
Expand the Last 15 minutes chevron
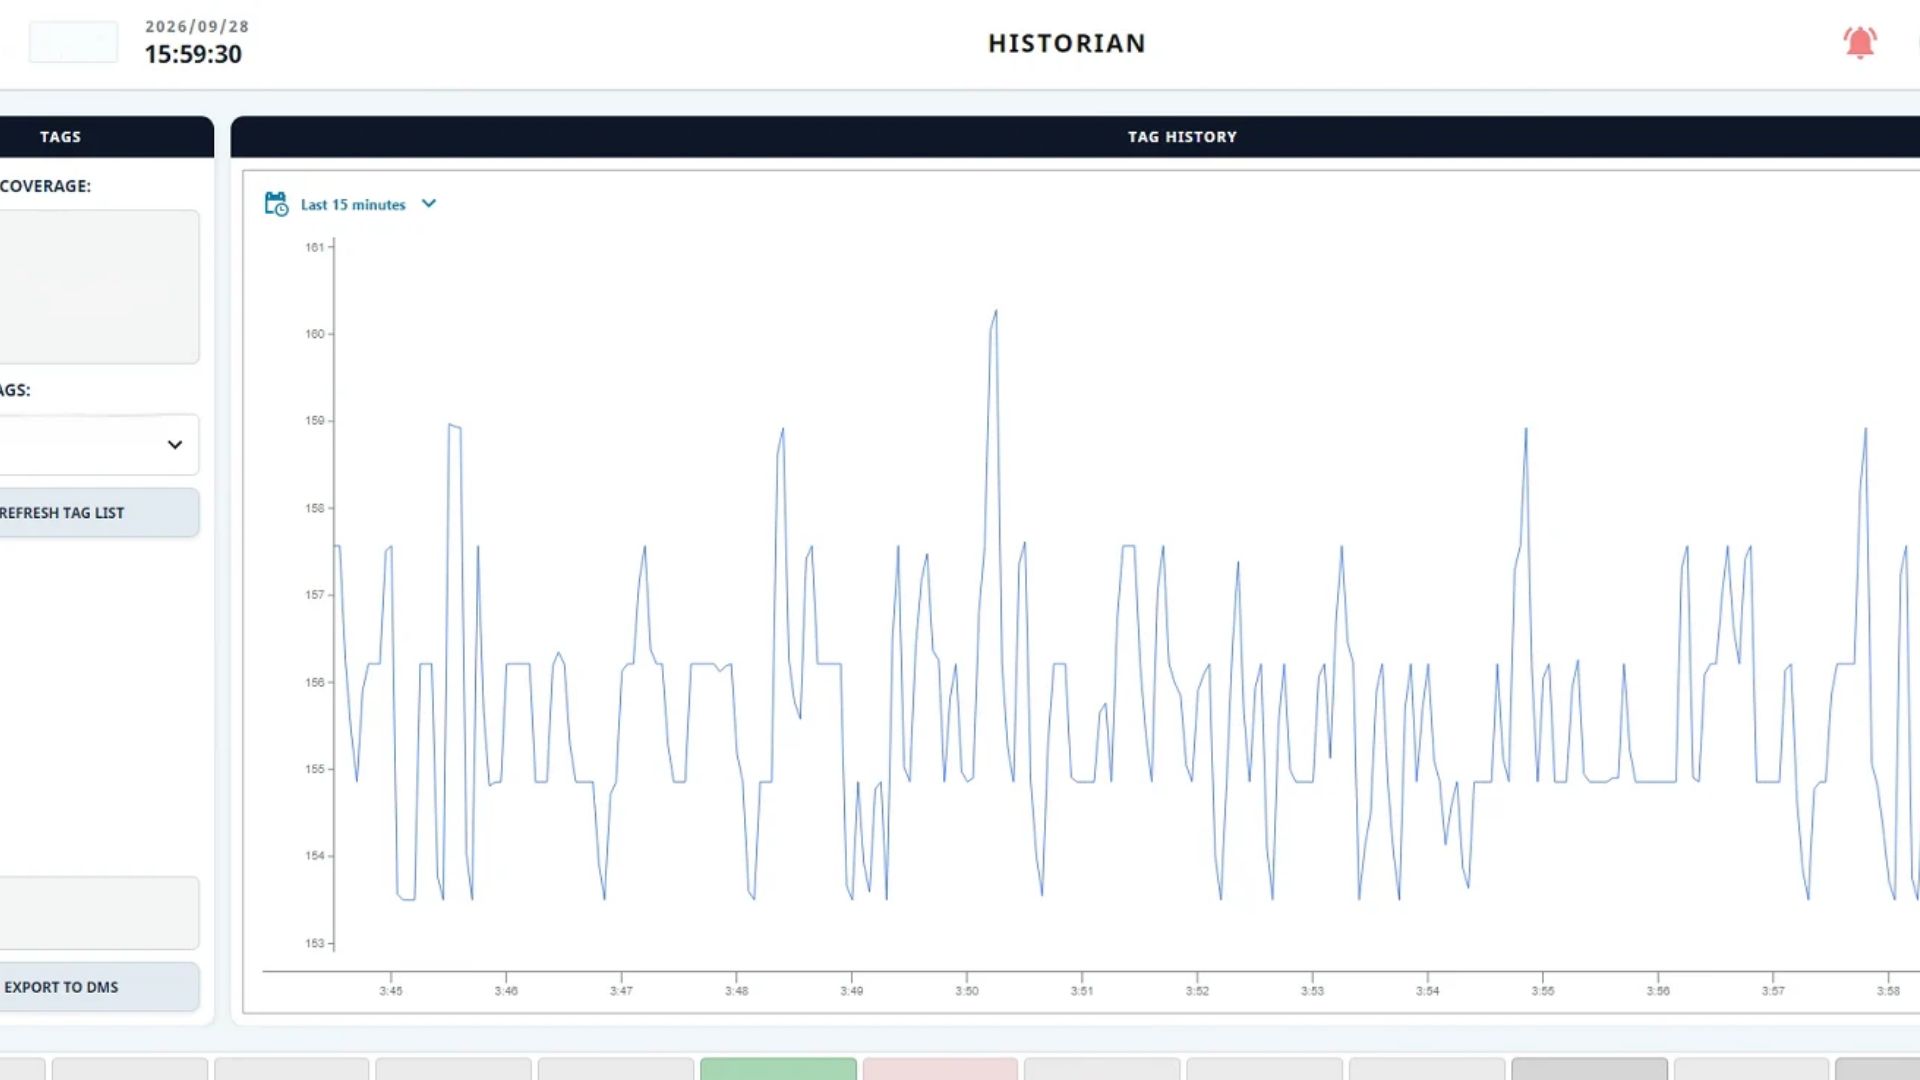429,204
